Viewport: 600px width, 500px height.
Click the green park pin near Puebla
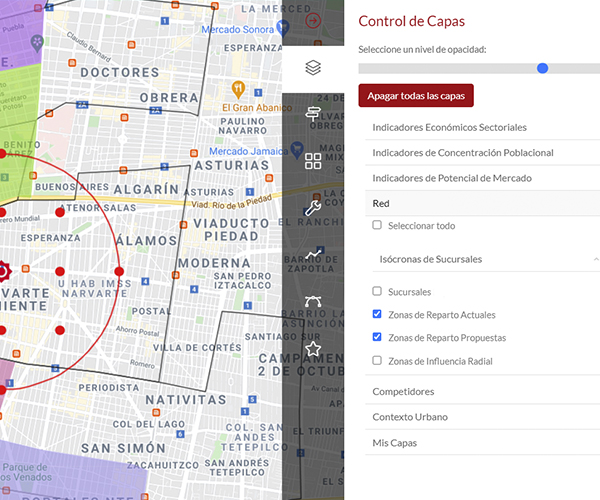pyautogui.click(x=37, y=43)
